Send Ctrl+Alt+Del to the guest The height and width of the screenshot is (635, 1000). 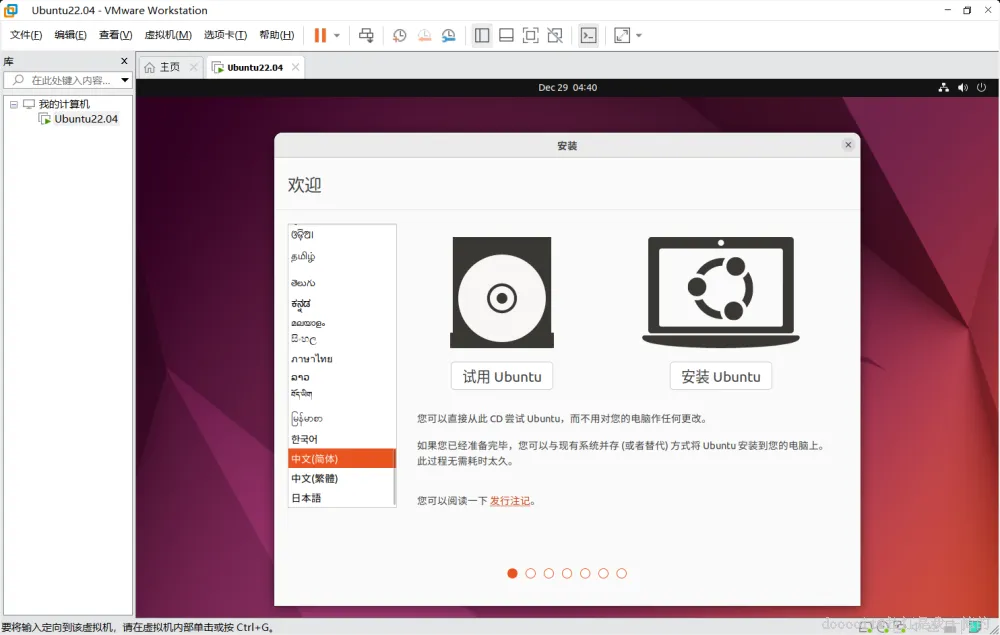(366, 35)
